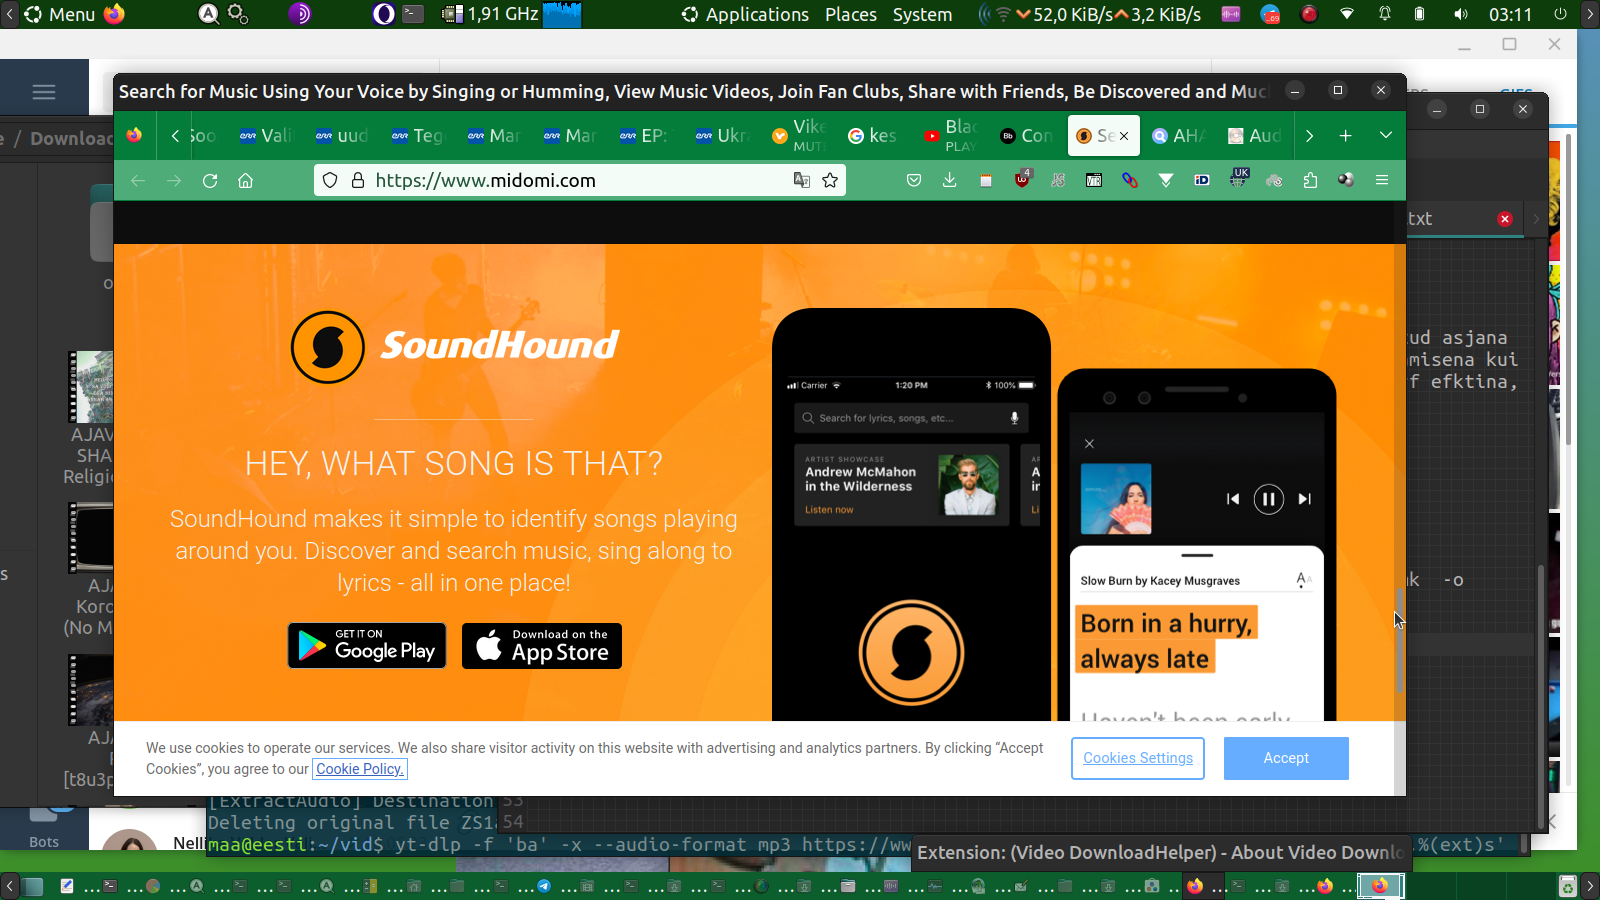Click the battery indicator in system tray
The height and width of the screenshot is (900, 1600).
(1420, 14)
